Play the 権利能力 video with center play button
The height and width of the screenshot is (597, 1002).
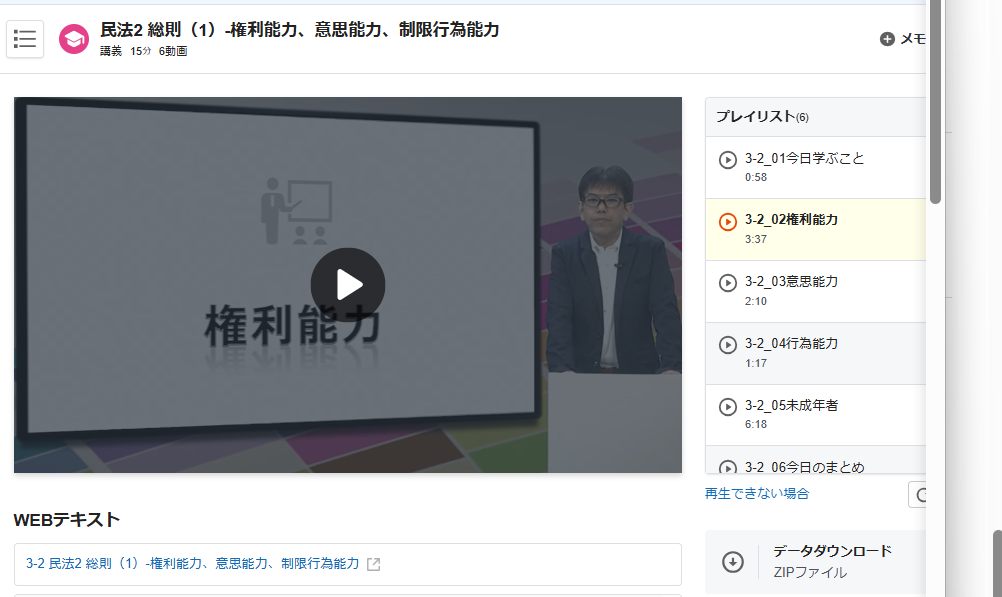(x=347, y=285)
